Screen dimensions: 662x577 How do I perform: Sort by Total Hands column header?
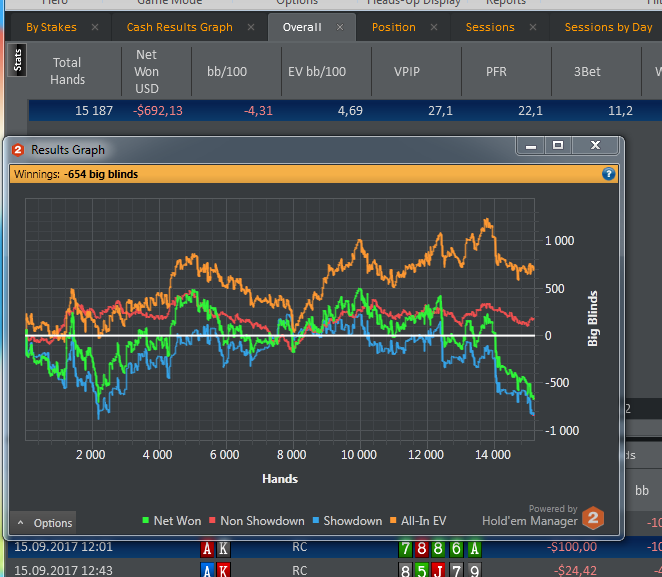67,71
